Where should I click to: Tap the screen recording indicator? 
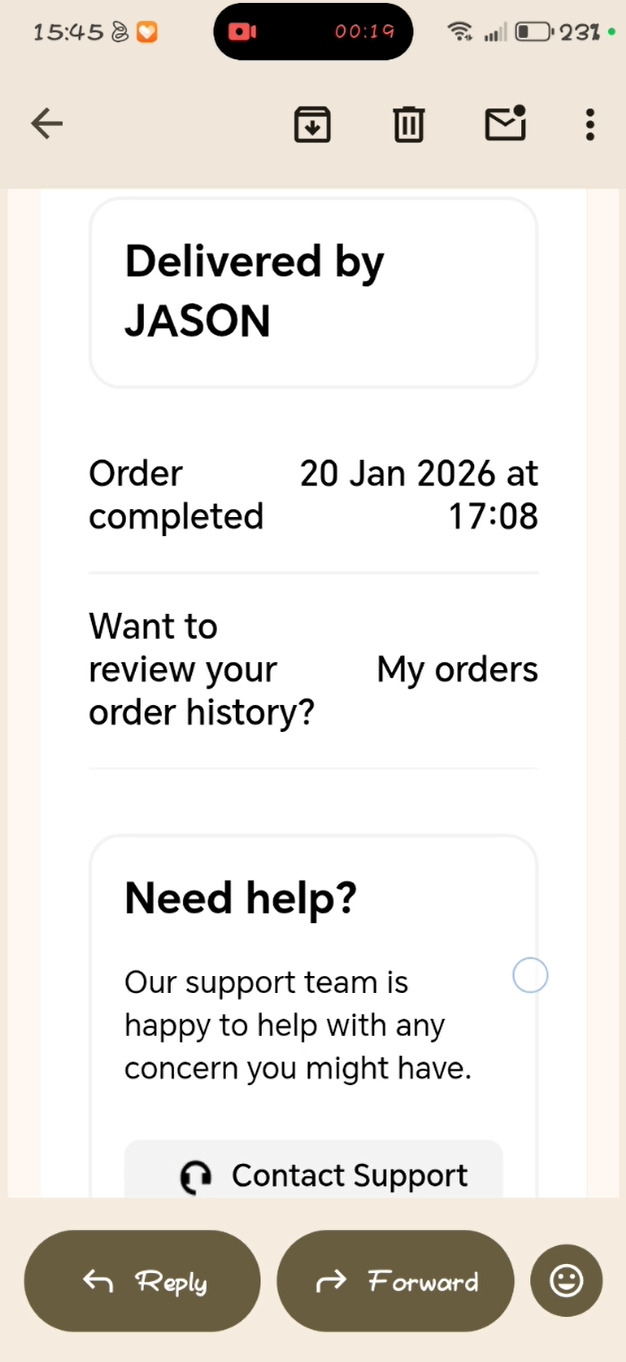pyautogui.click(x=242, y=32)
